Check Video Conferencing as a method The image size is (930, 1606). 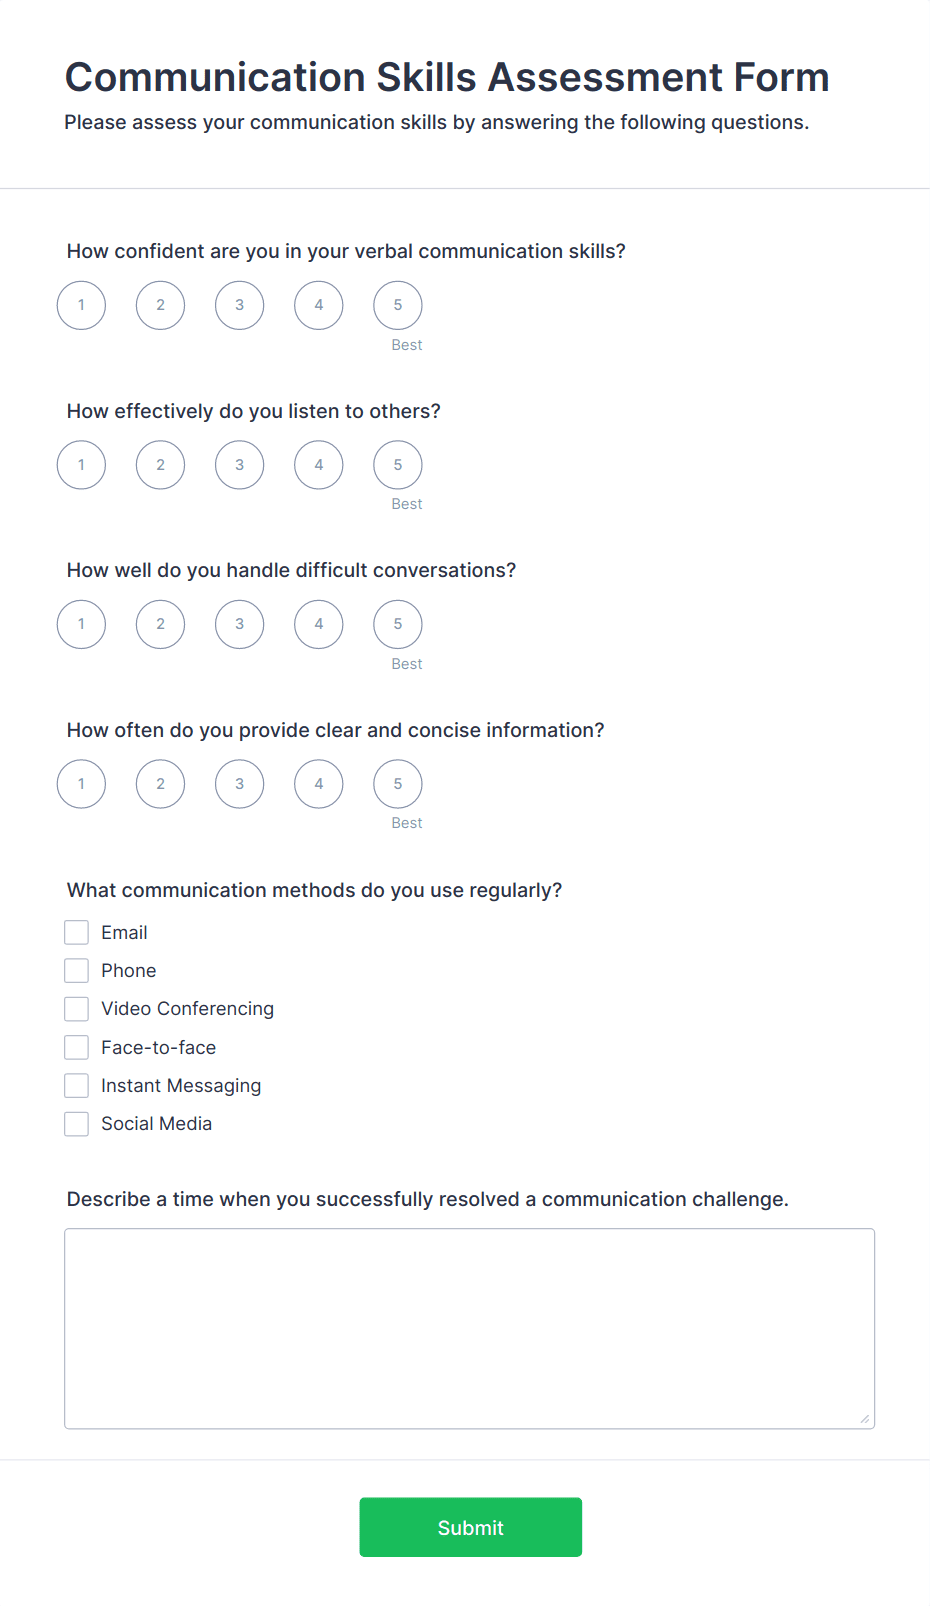tap(76, 1008)
